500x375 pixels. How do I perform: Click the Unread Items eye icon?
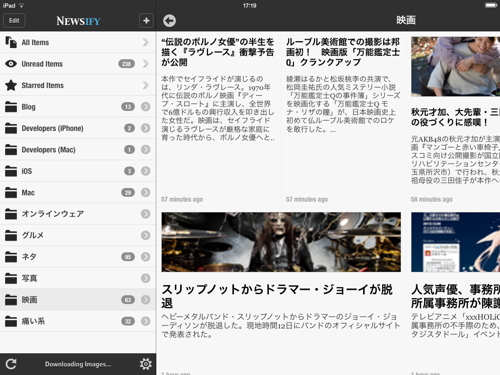pyautogui.click(x=11, y=64)
